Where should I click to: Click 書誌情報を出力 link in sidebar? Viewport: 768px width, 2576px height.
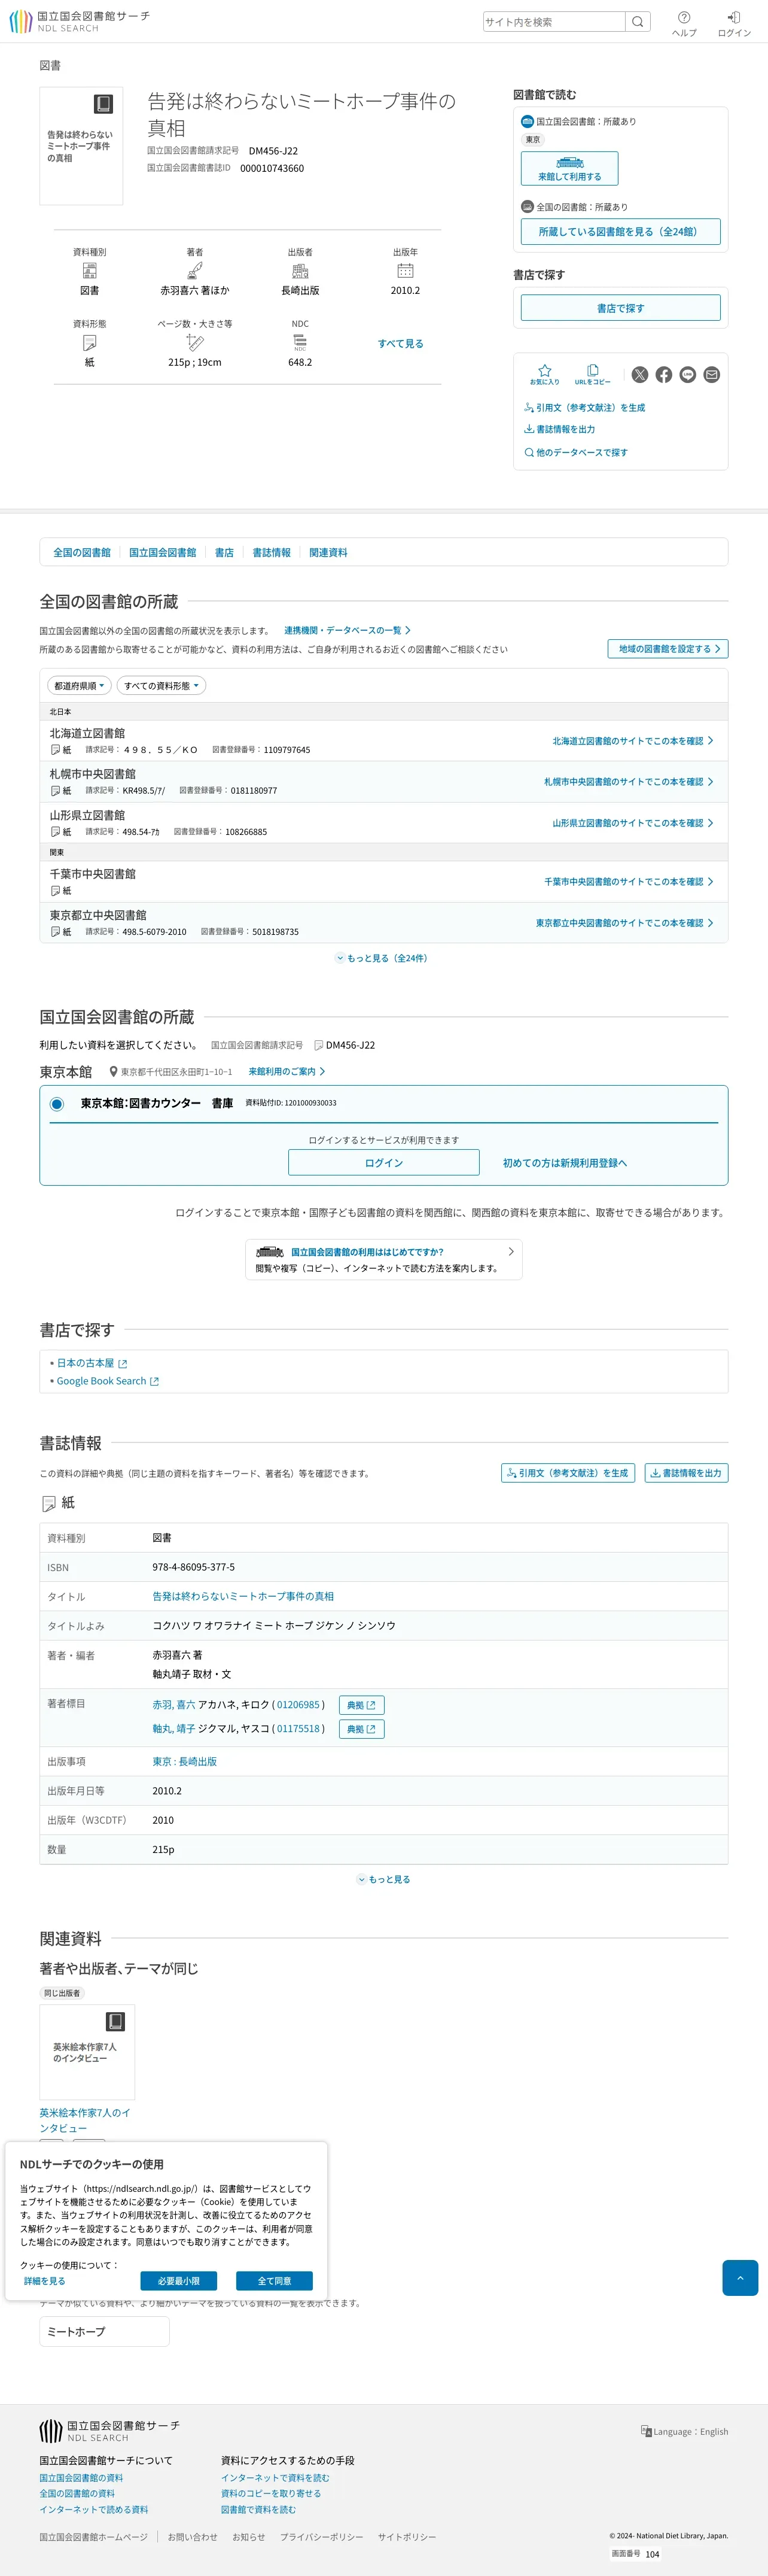(x=560, y=429)
